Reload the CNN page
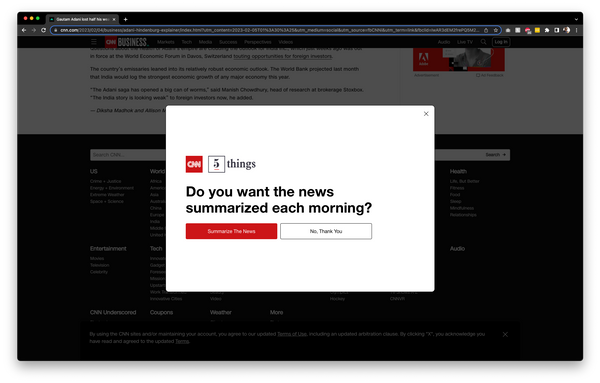The width and height of the screenshot is (600, 383). point(44,30)
